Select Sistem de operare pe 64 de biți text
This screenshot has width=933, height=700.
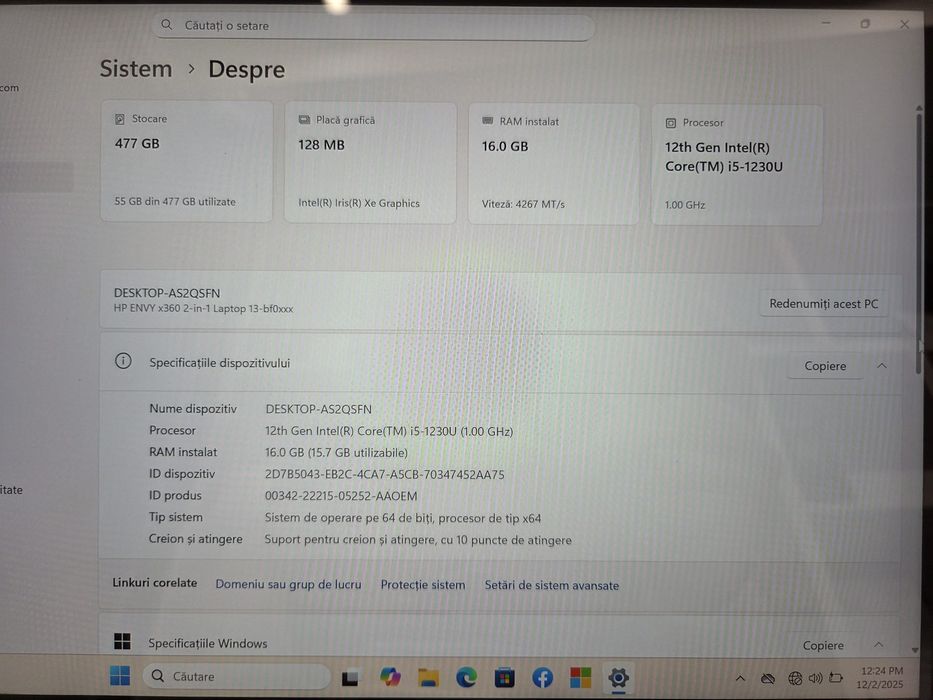(403, 518)
